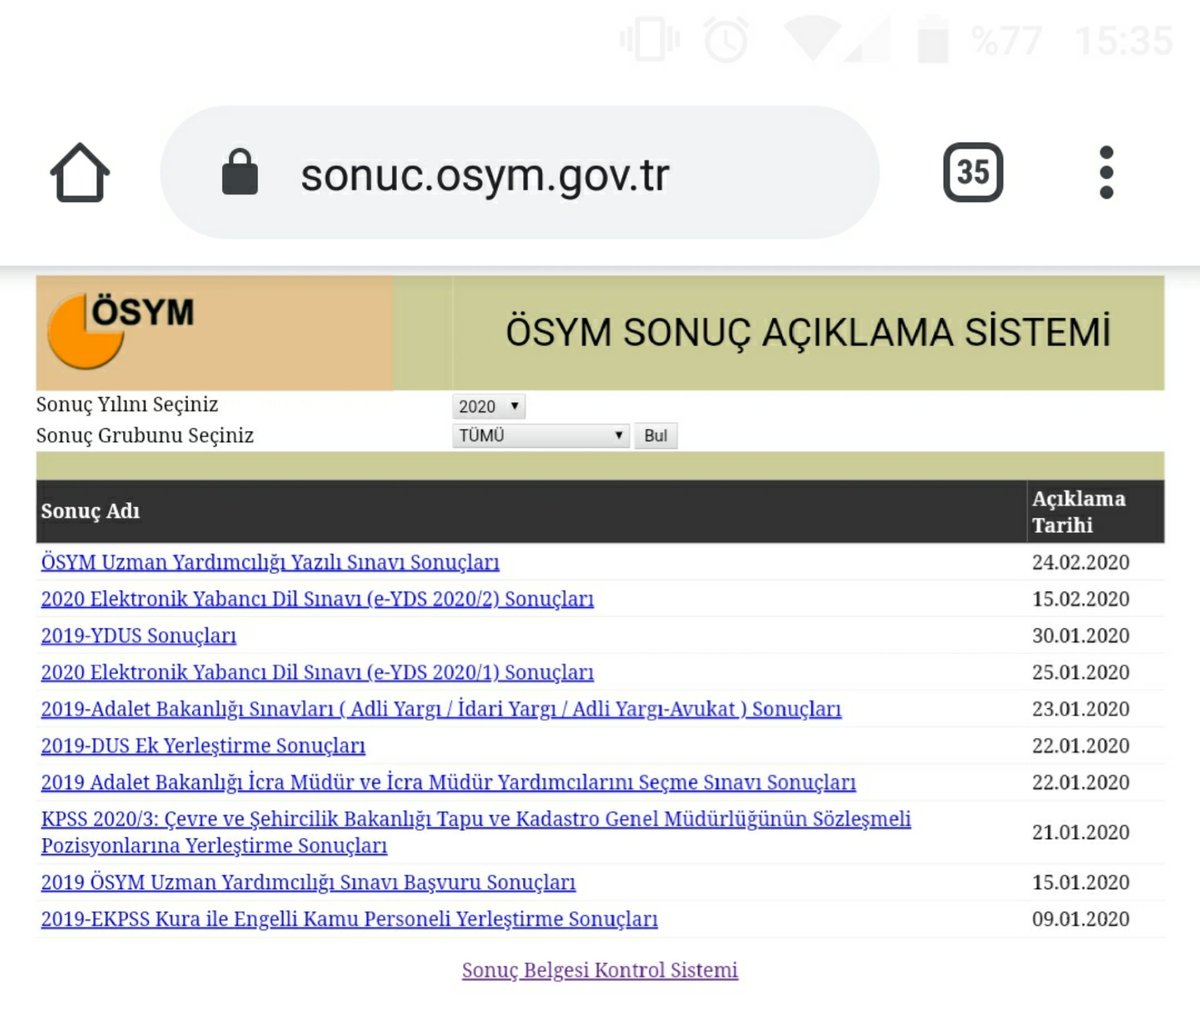The width and height of the screenshot is (1200, 1028).
Task: Open the tab switcher showing 35
Action: 973,172
